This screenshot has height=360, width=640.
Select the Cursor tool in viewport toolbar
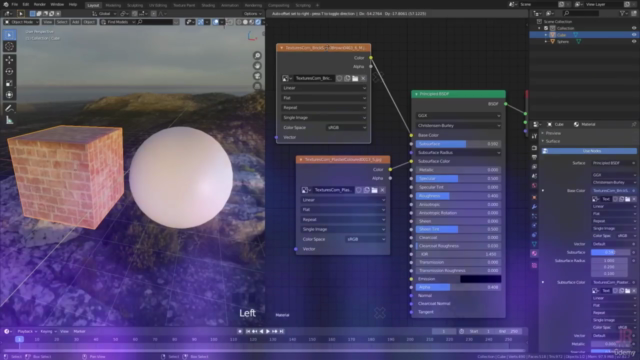tap(9, 47)
